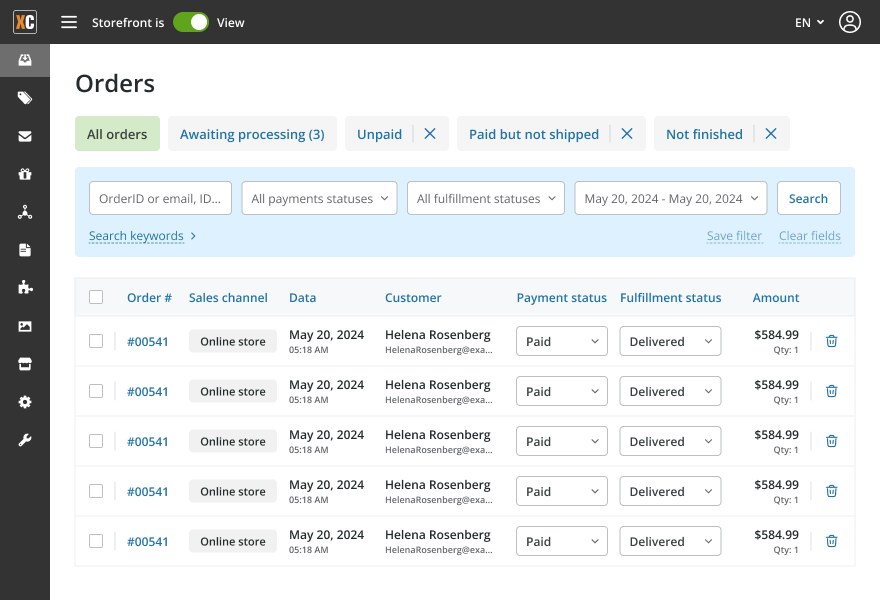Screen dimensions: 880x600
Task: Open the tags icon in the sidebar
Action: [x=25, y=98]
